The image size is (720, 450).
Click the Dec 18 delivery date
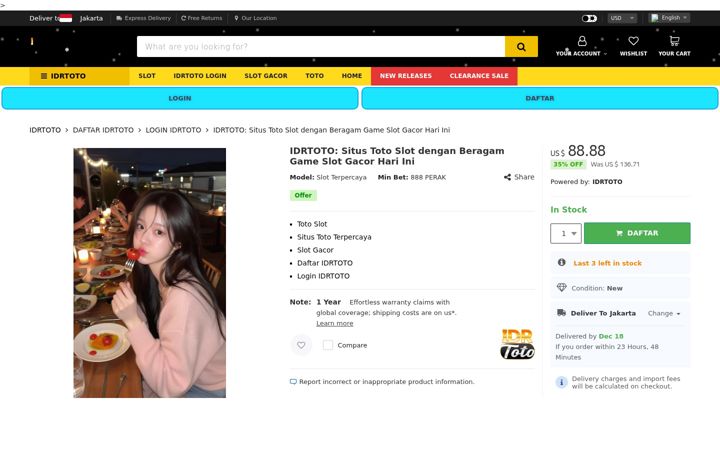click(x=611, y=336)
